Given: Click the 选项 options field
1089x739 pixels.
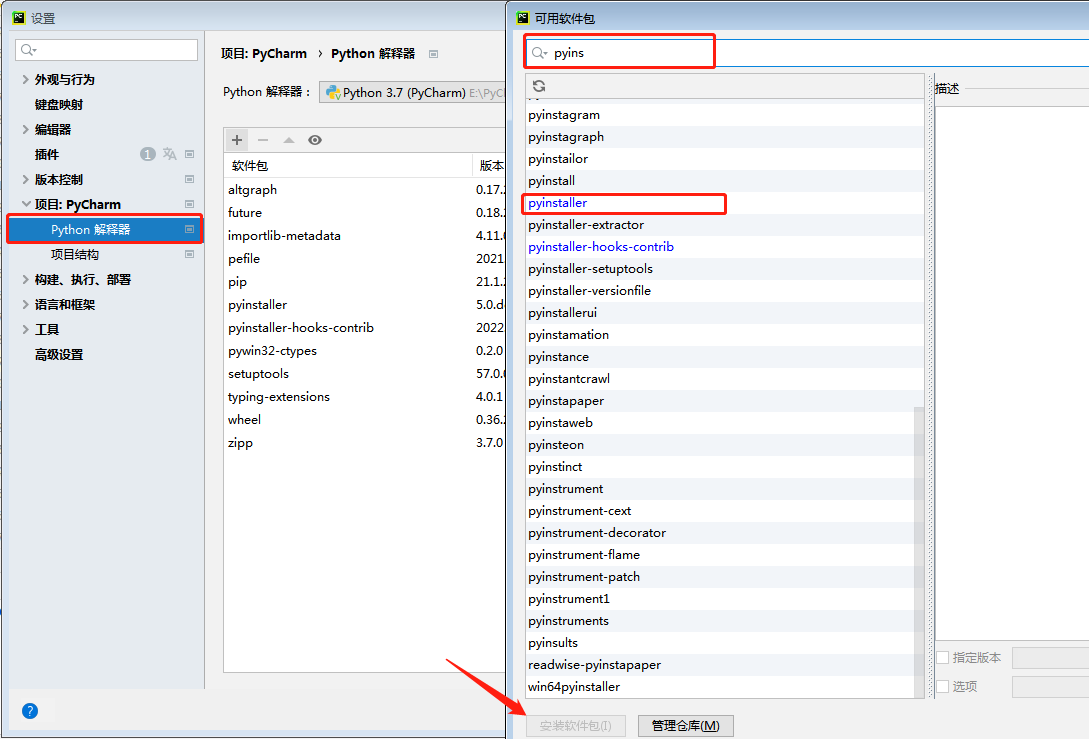Looking at the screenshot, I should click(x=1050, y=686).
